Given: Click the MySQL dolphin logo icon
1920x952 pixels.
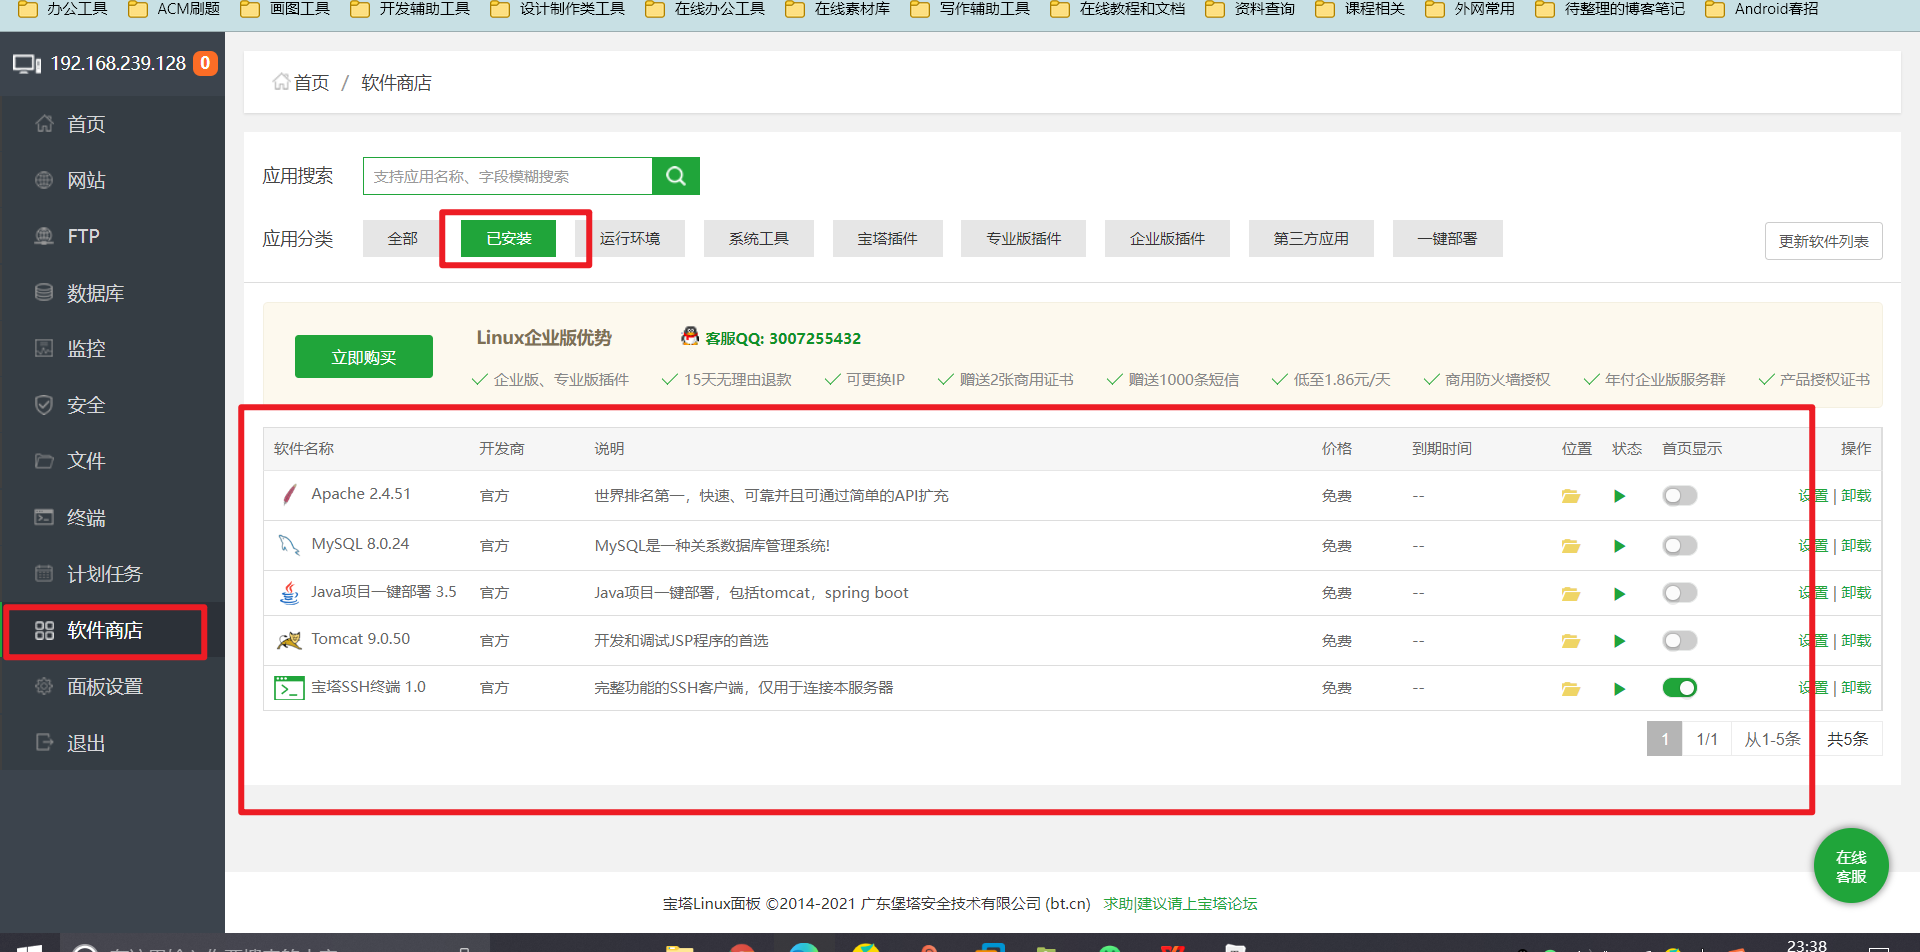Looking at the screenshot, I should 289,544.
